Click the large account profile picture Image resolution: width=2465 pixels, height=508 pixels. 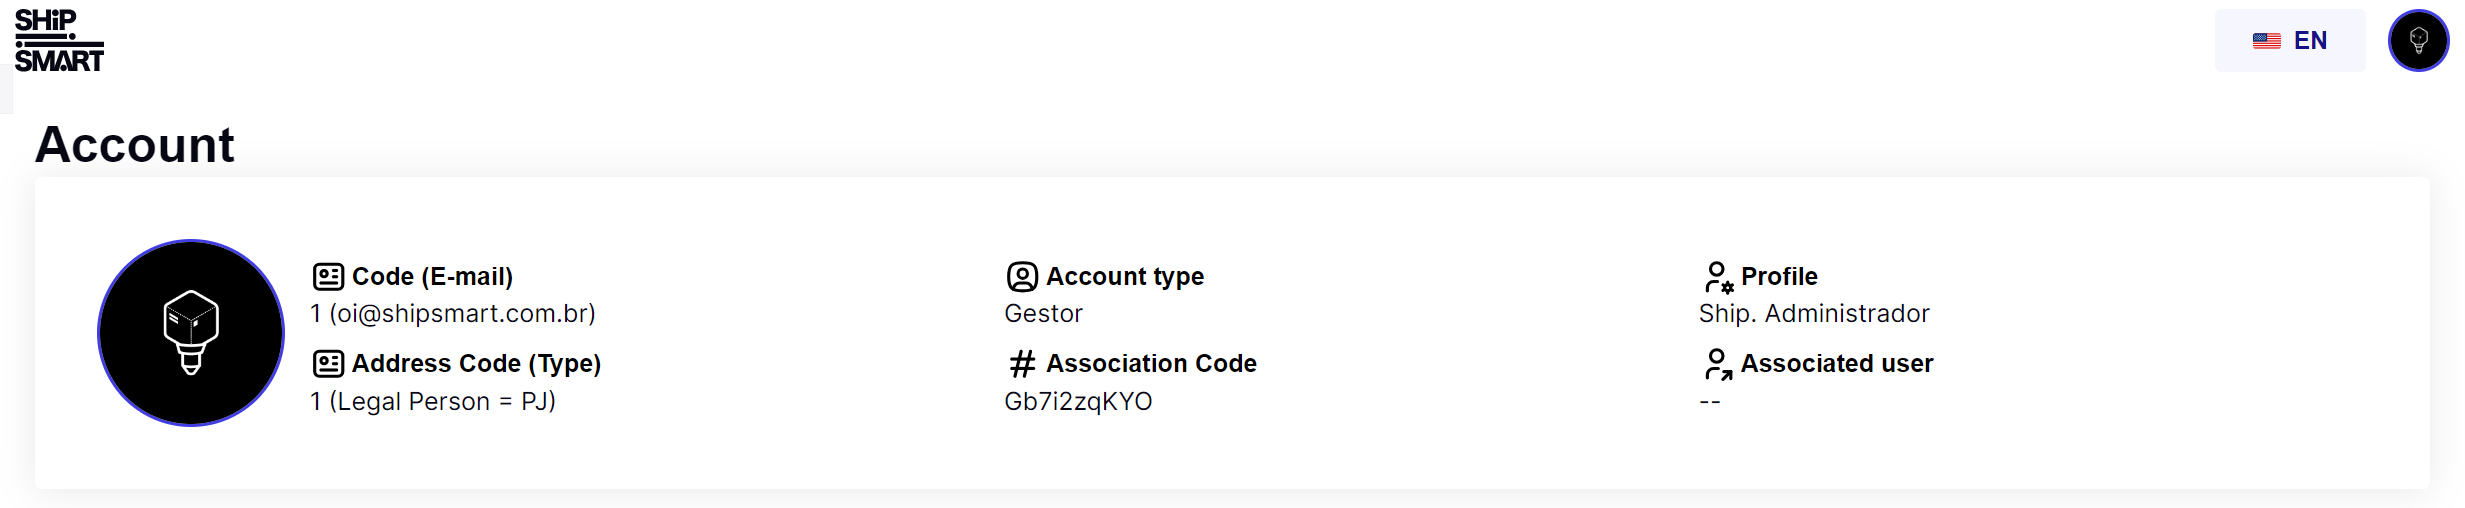pyautogui.click(x=191, y=333)
